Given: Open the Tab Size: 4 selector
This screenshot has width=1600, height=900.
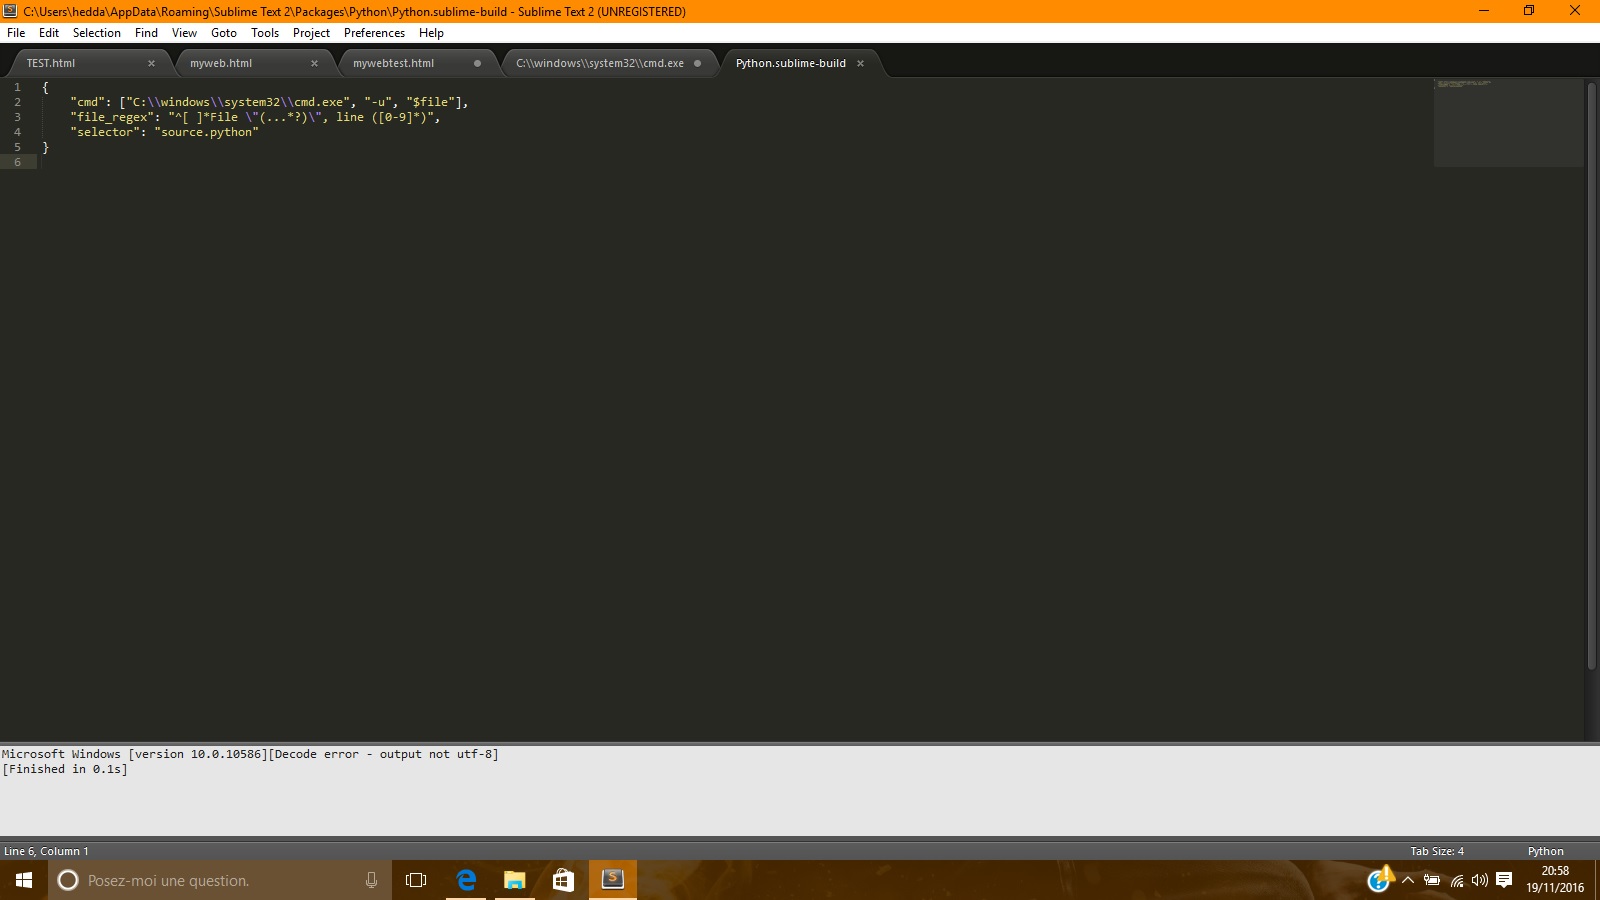Looking at the screenshot, I should (1436, 851).
